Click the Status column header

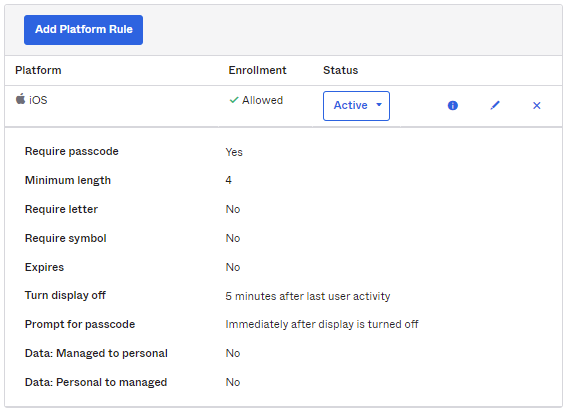(x=341, y=70)
